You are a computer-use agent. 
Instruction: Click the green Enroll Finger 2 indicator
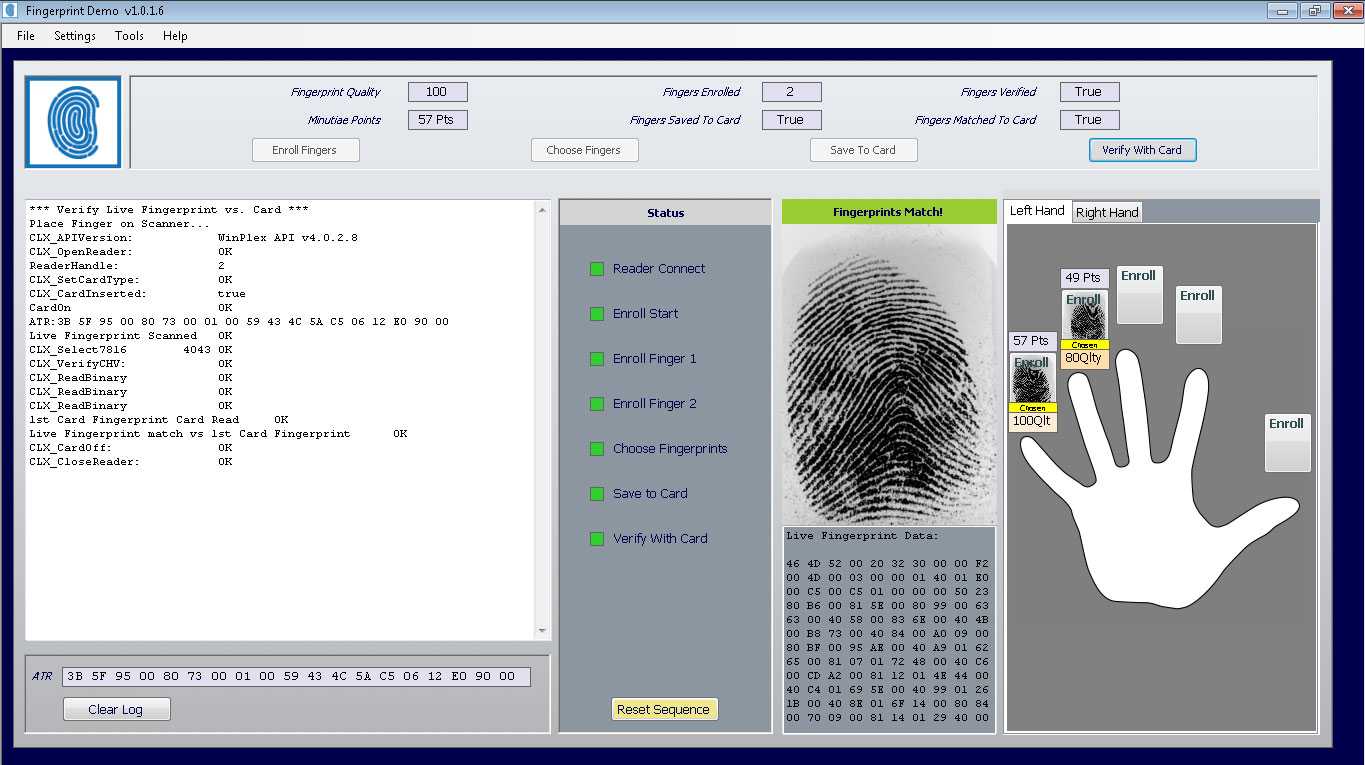pyautogui.click(x=597, y=404)
